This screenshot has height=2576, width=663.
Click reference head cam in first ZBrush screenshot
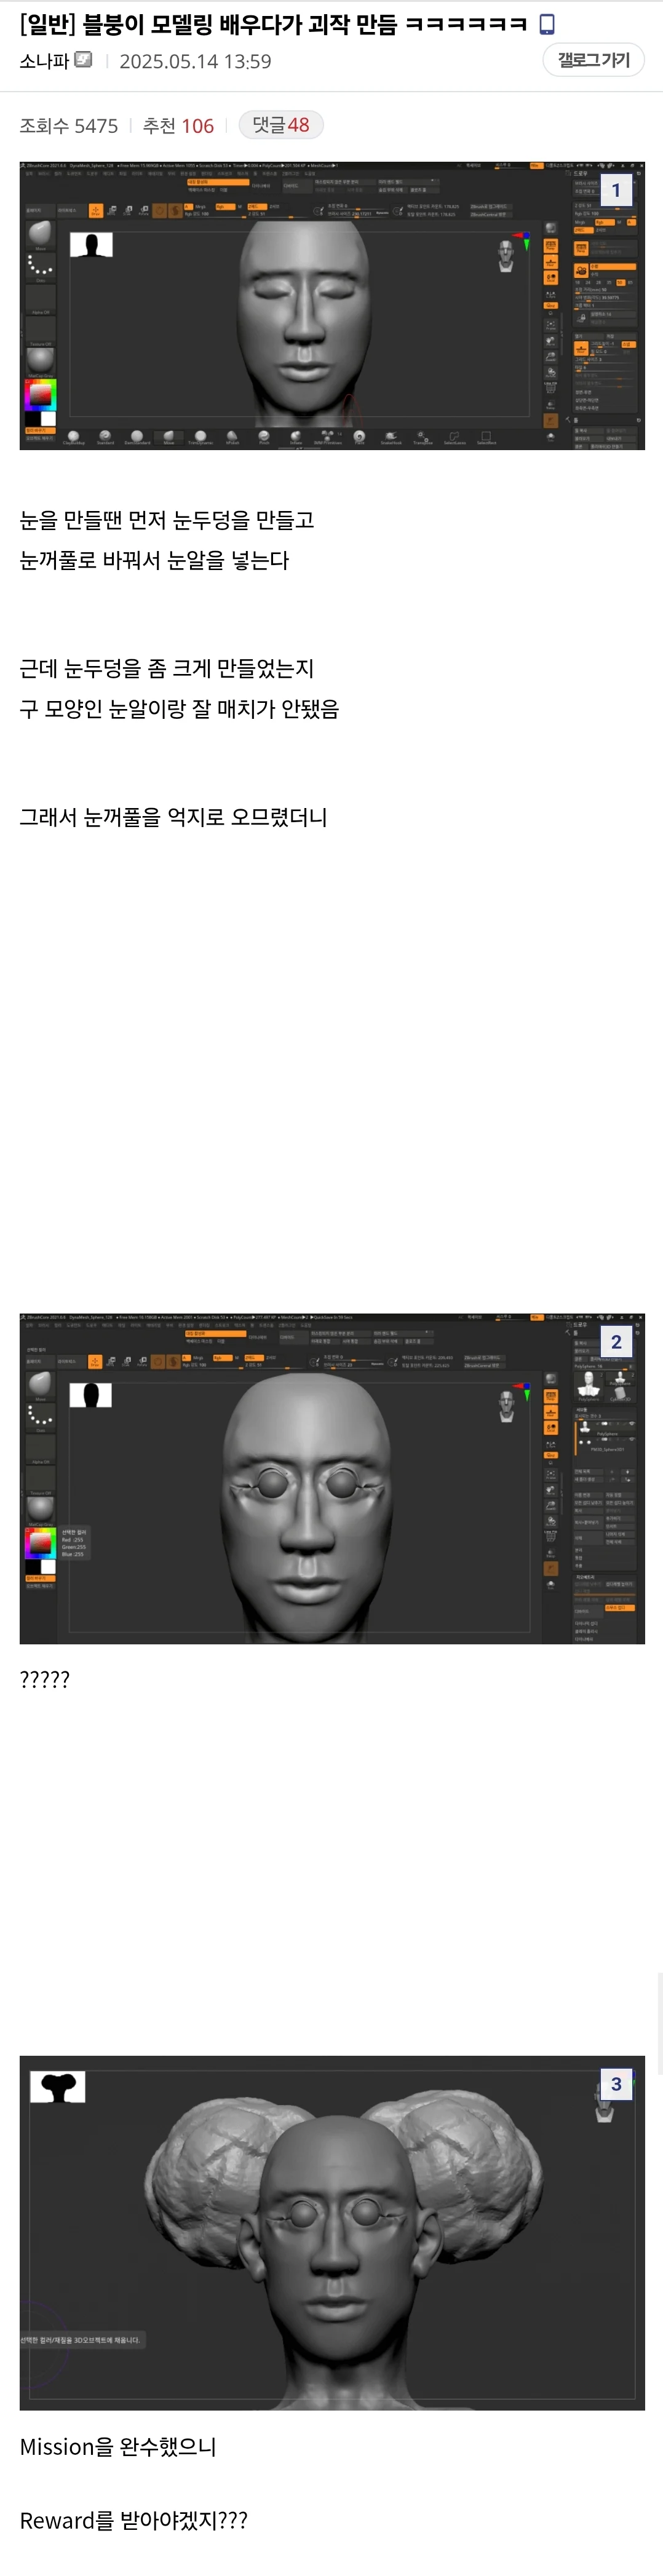pos(506,256)
